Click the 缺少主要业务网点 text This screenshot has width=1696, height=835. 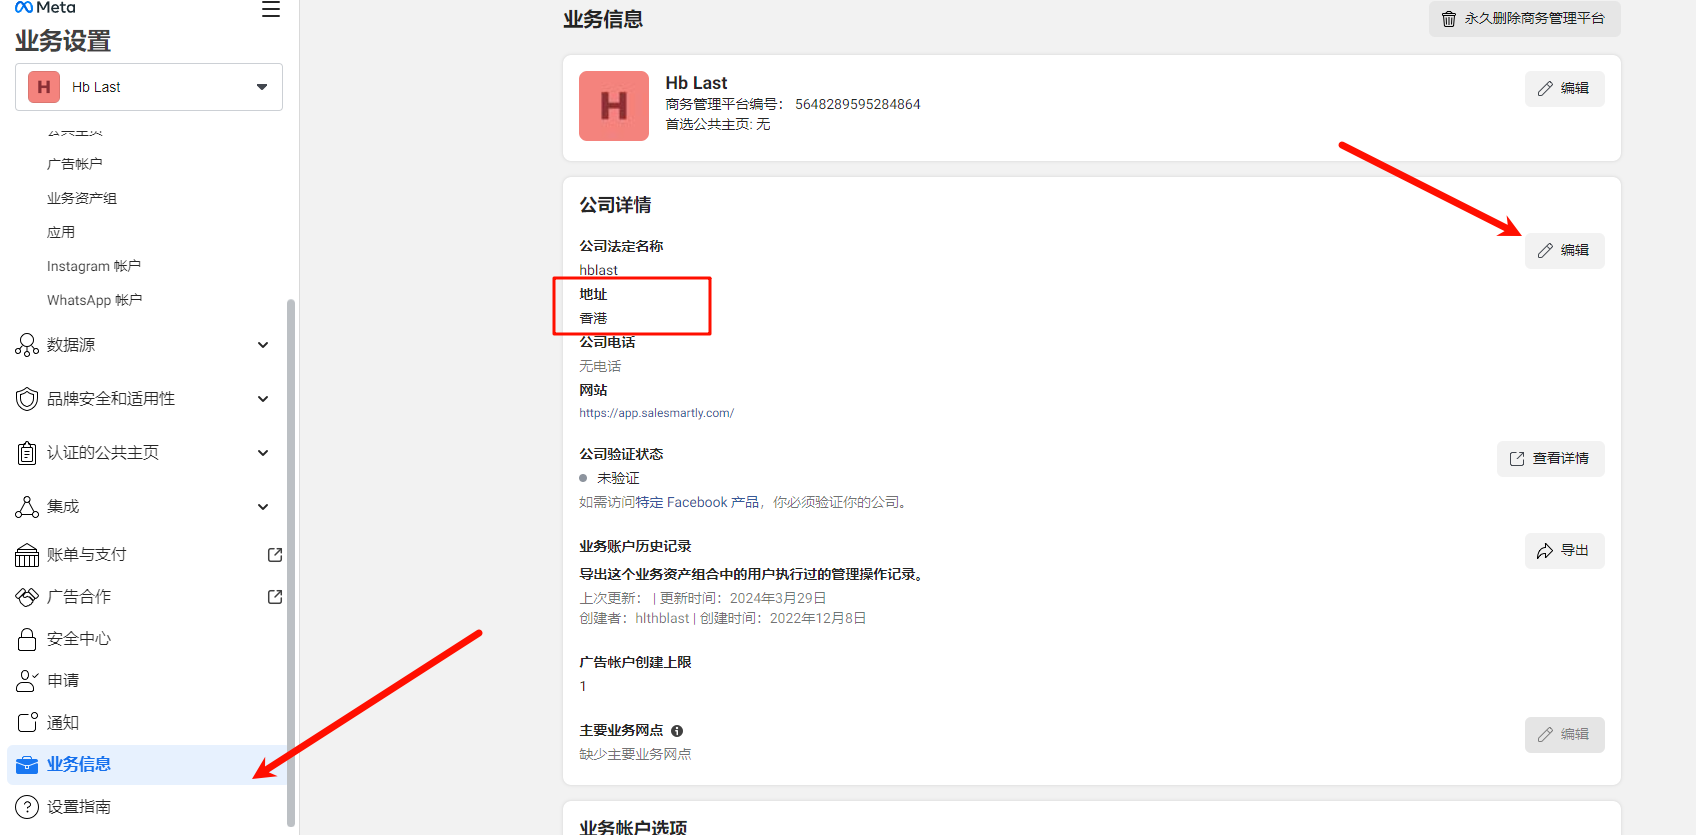pos(635,755)
